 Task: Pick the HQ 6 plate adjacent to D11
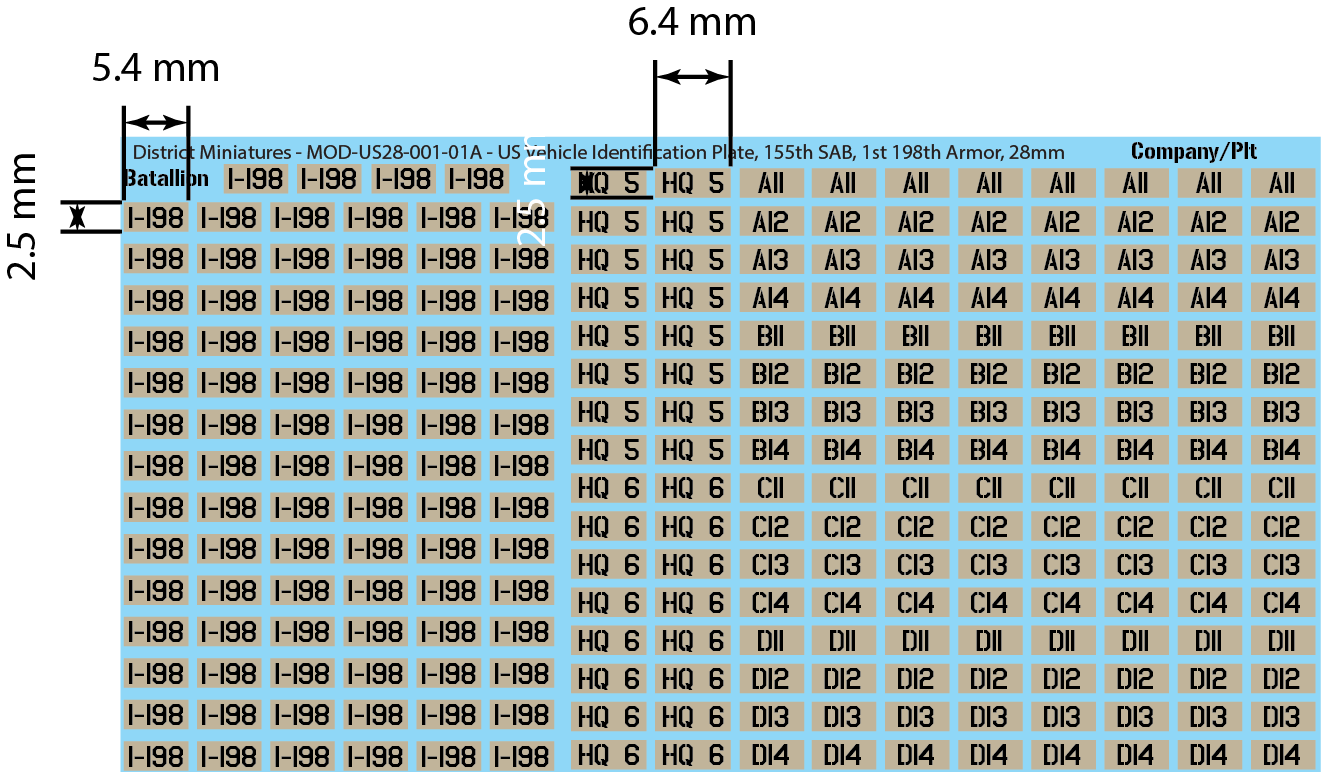point(692,640)
